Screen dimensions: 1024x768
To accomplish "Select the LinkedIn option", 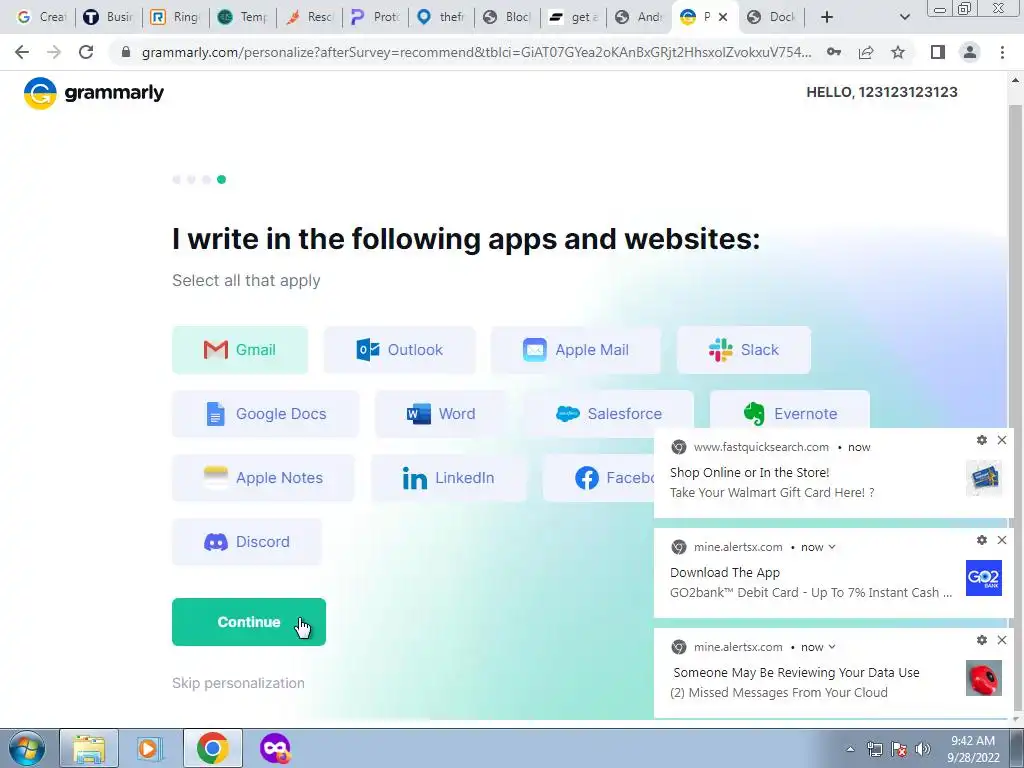I will 449,478.
